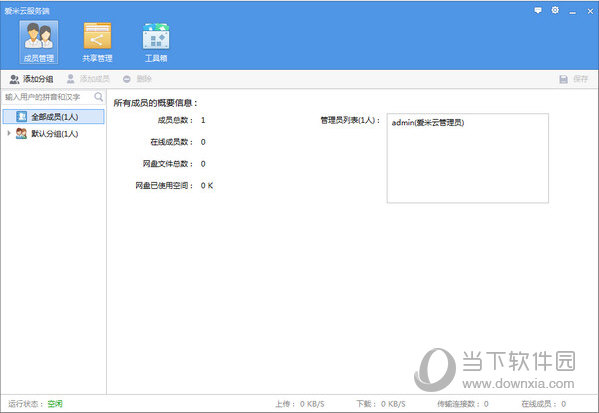Select 全部成员(1人) tree item
Image resolution: width=599 pixels, height=413 pixels.
[x=53, y=117]
